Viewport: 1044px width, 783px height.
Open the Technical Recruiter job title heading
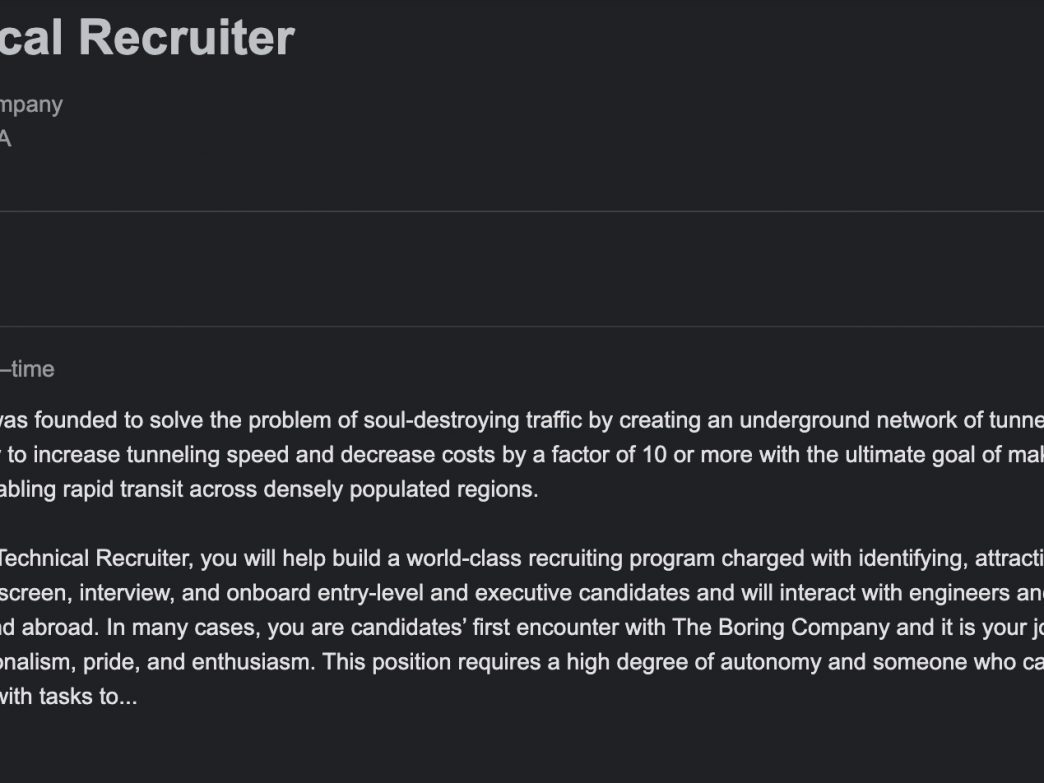[146, 37]
